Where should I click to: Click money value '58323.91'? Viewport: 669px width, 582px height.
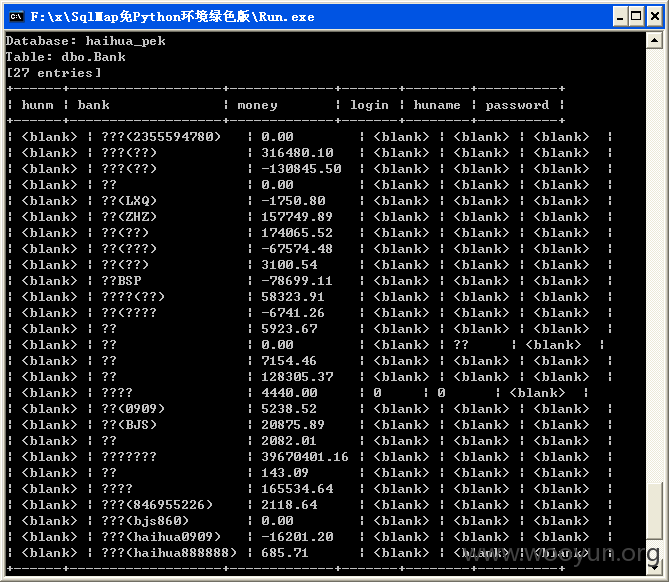click(x=293, y=297)
